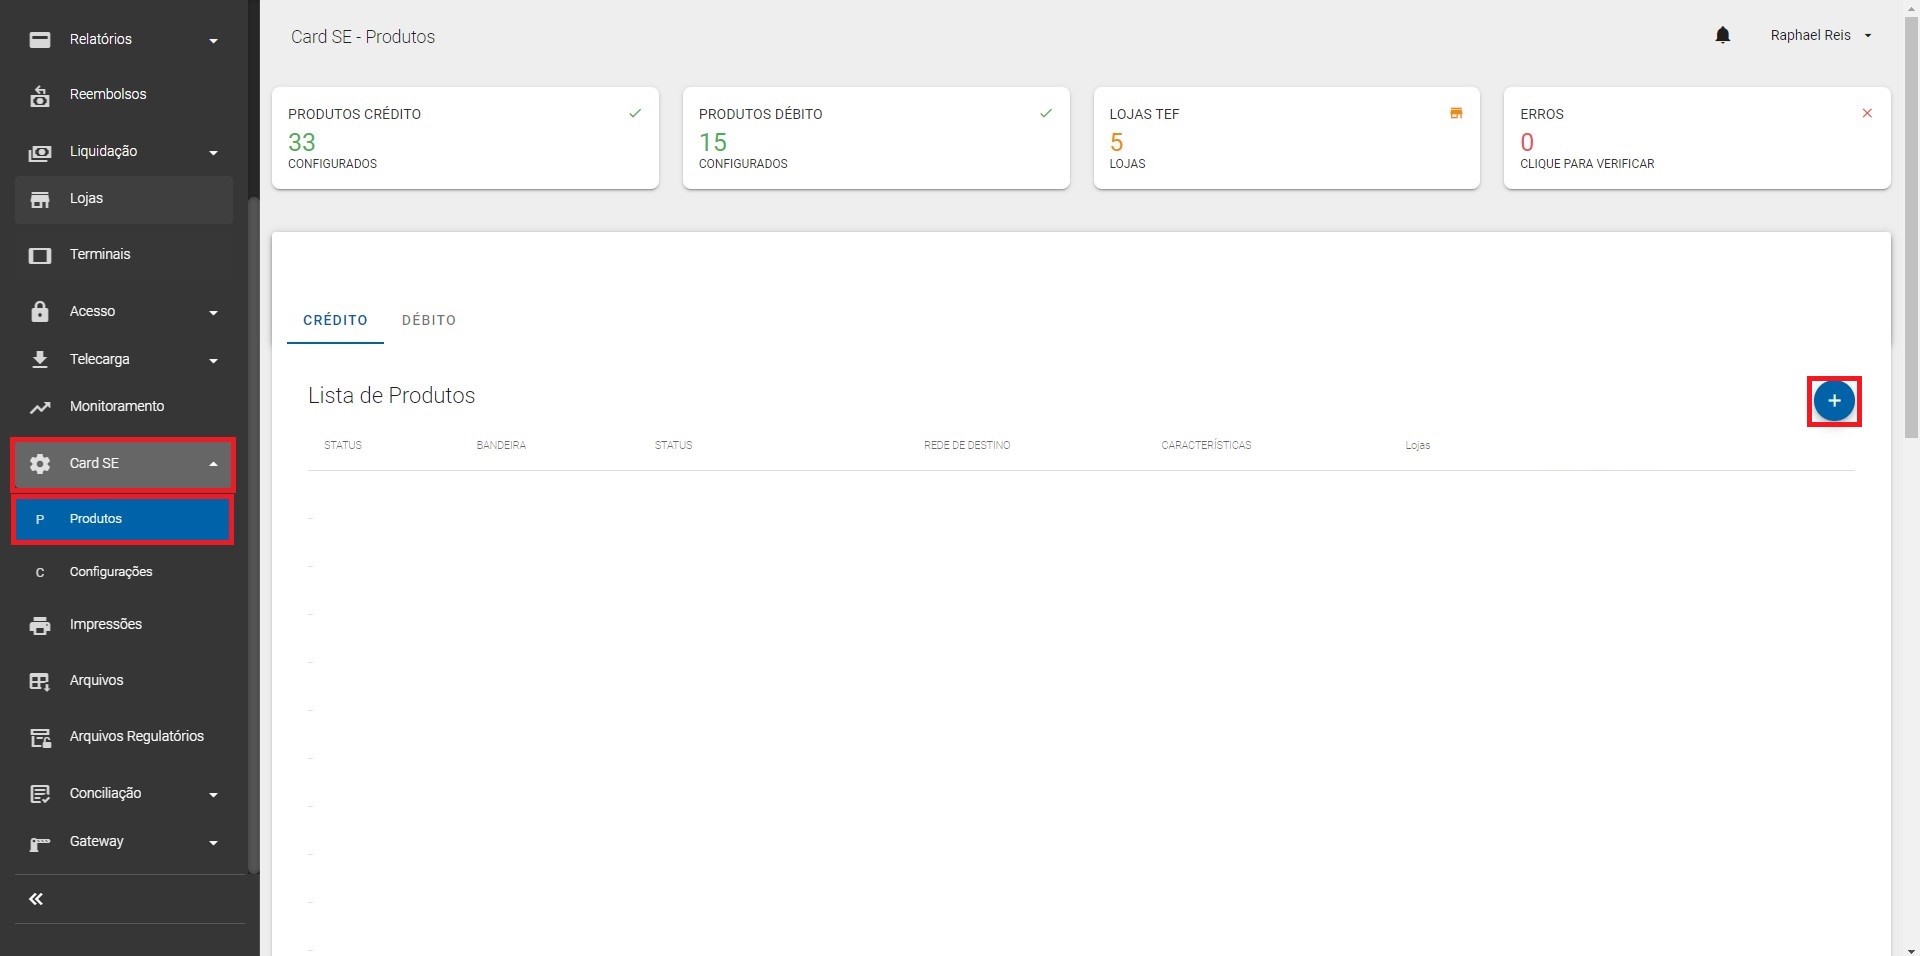Click the page vertical scrollbar
This screenshot has width=1920, height=956.
click(1911, 230)
